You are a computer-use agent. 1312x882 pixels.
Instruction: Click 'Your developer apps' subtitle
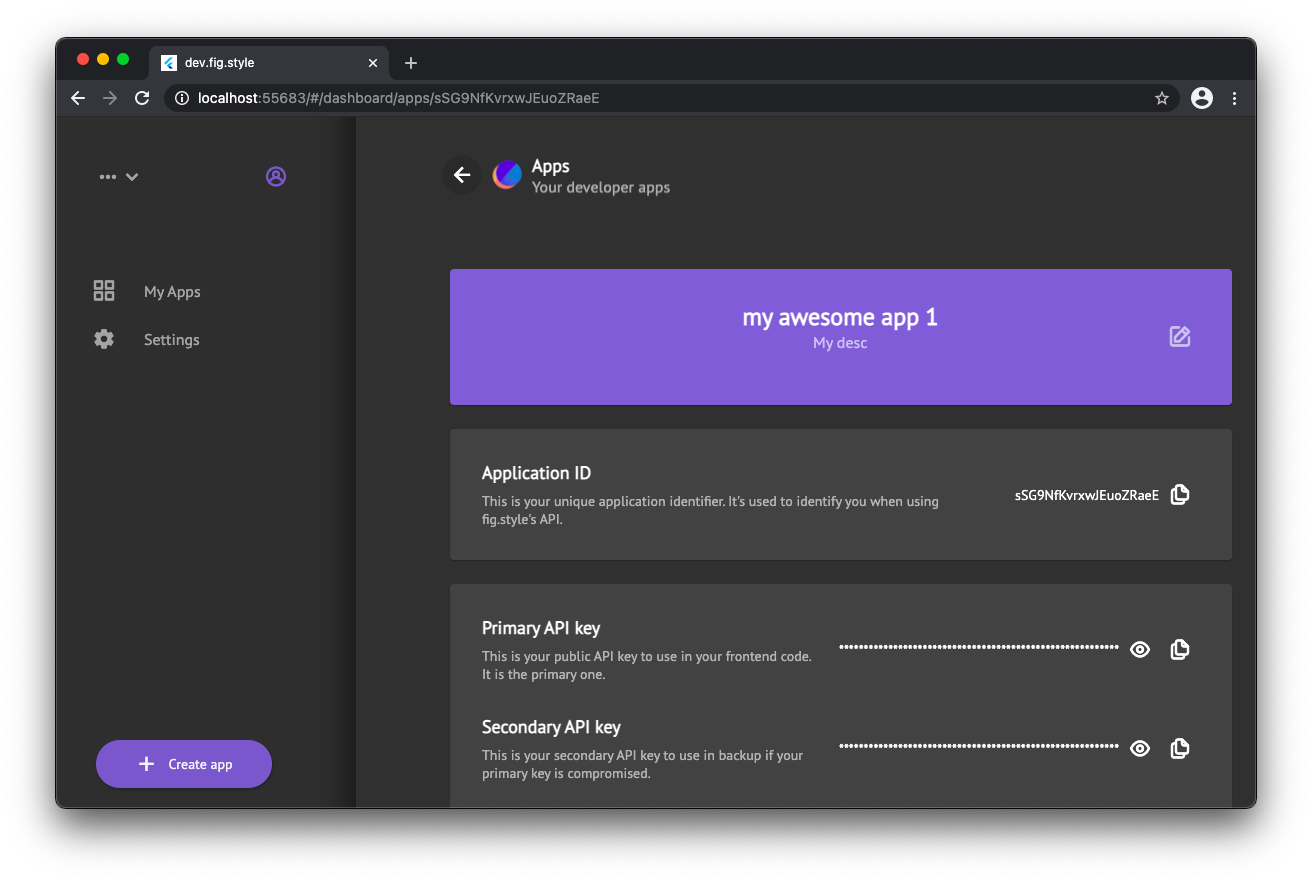tap(601, 187)
